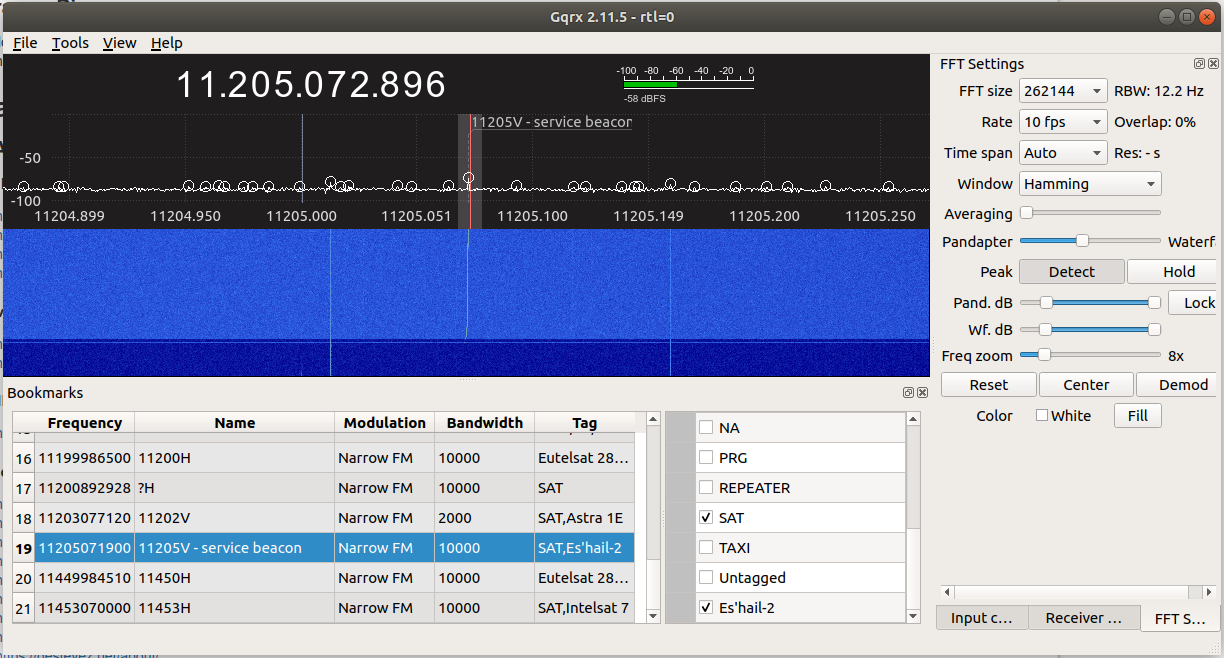This screenshot has width=1224, height=658.
Task: Close the FFT Settings dock panel
Action: 1214,63
